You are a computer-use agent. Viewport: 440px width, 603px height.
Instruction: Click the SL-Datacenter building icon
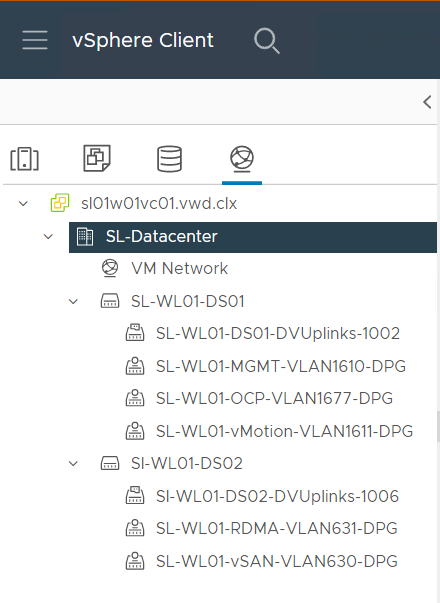[85, 237]
